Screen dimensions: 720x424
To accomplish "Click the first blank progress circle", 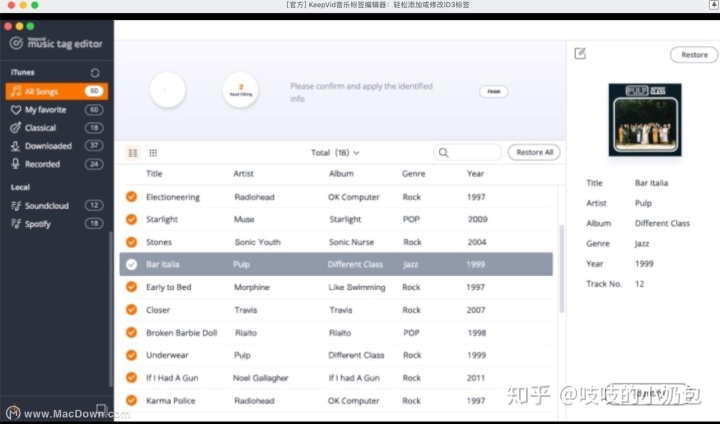I will (168, 90).
